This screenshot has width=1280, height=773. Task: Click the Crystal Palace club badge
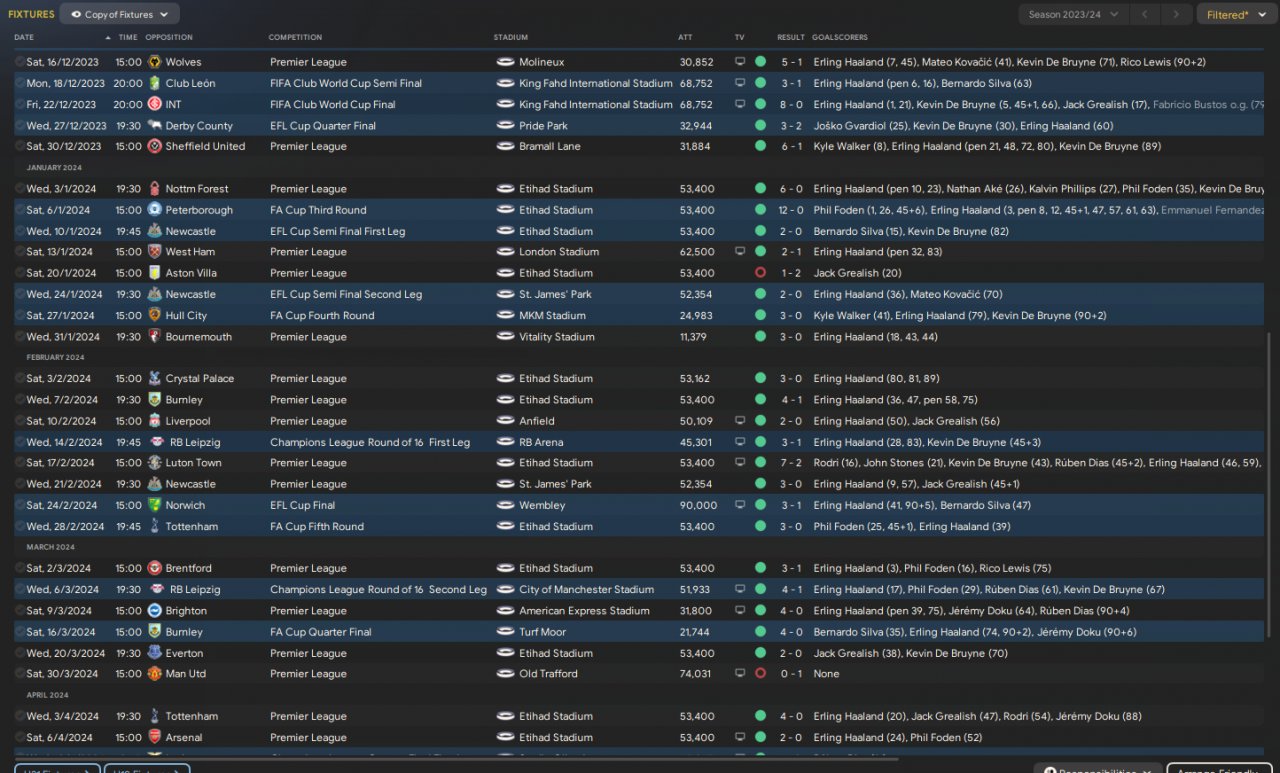pyautogui.click(x=155, y=379)
